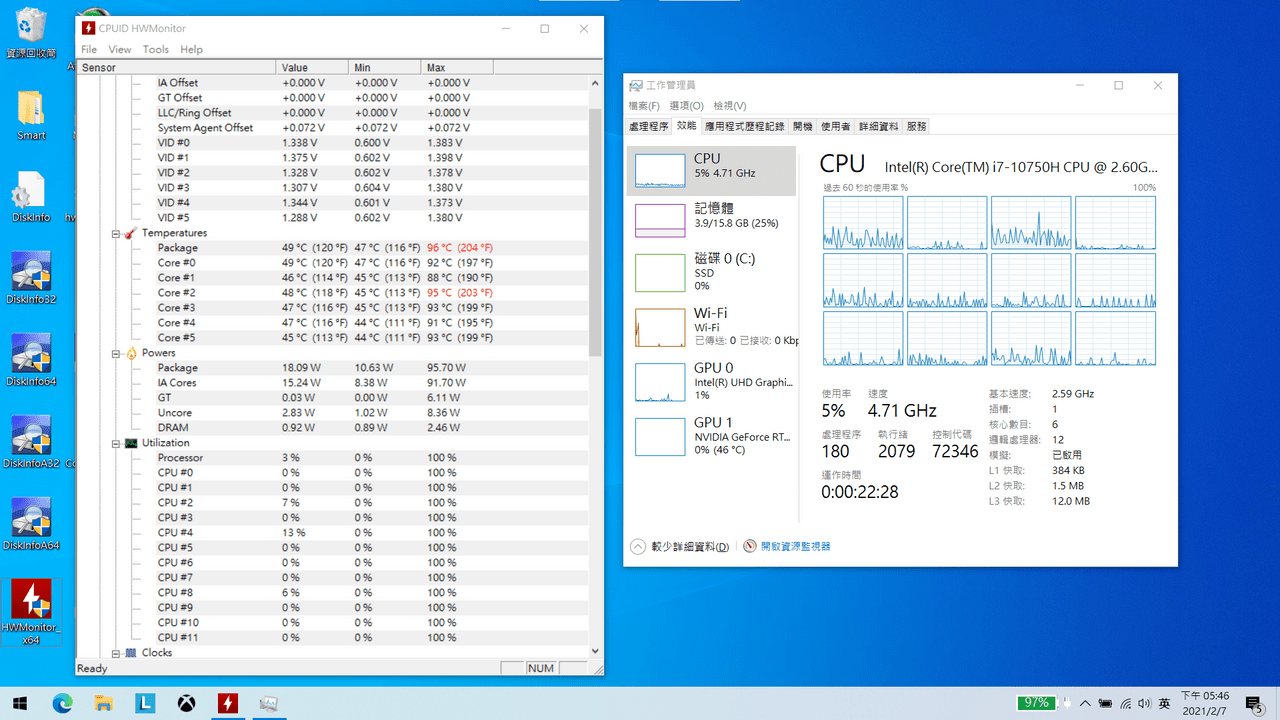This screenshot has height=720, width=1280.
Task: Open the notification center icon
Action: [x=1256, y=704]
